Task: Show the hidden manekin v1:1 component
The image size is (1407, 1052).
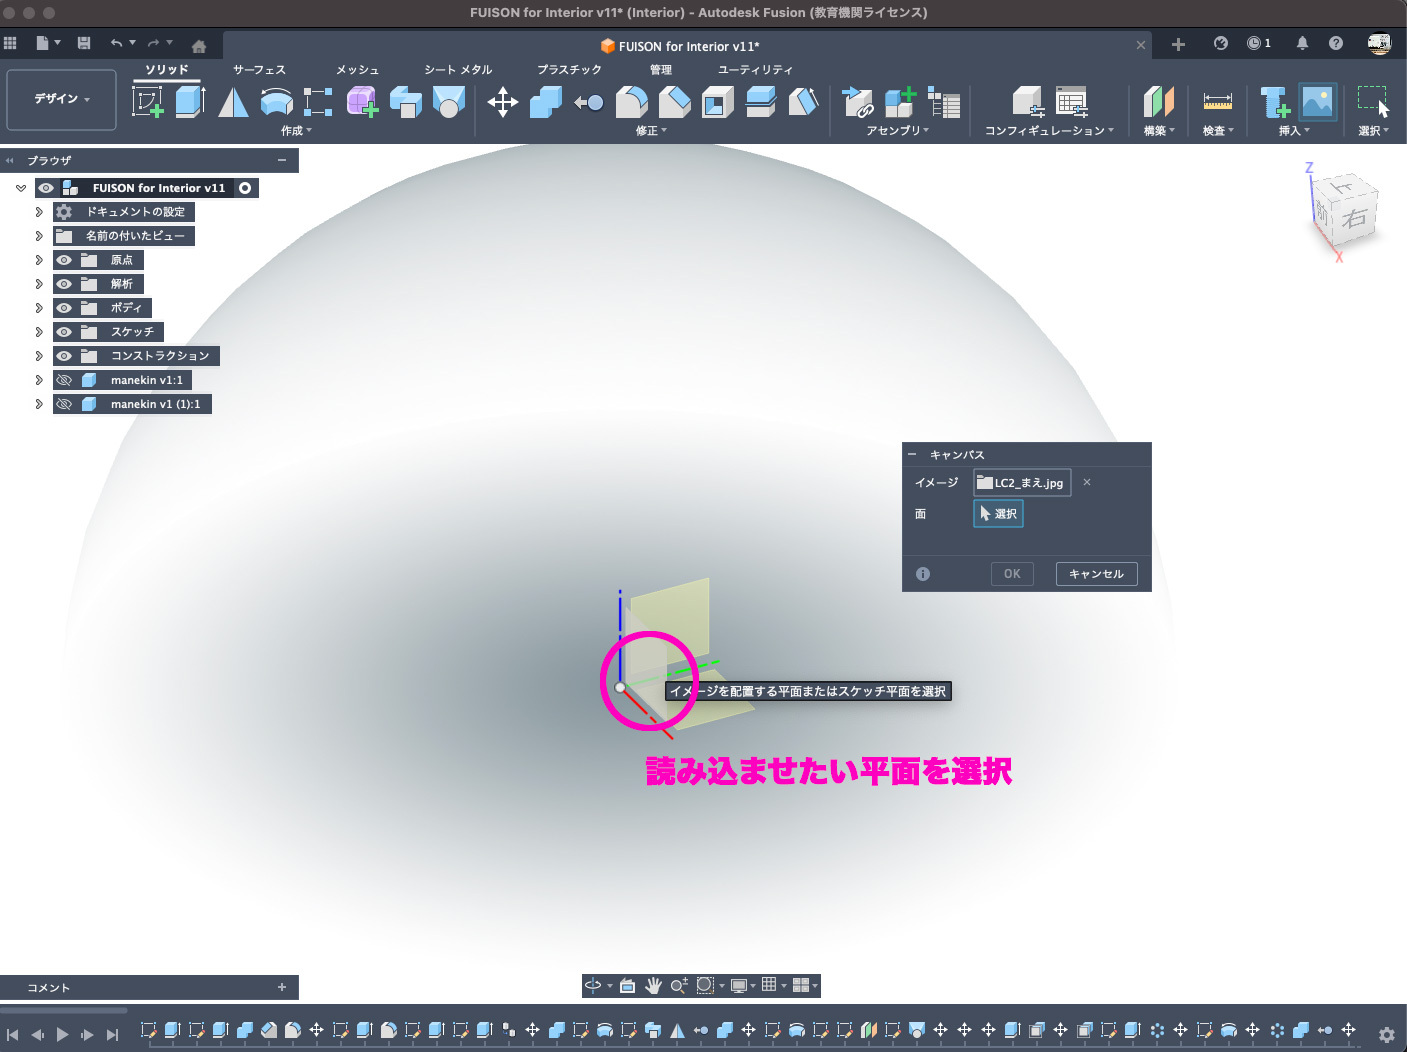Action: tap(64, 380)
